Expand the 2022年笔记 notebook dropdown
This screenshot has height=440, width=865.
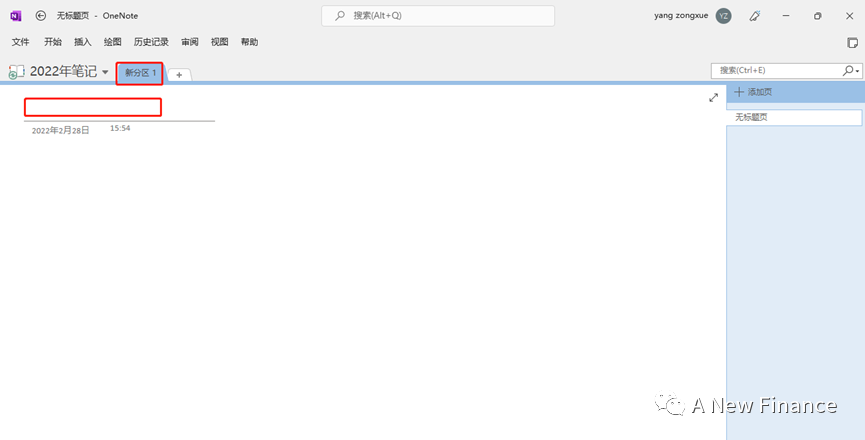105,72
